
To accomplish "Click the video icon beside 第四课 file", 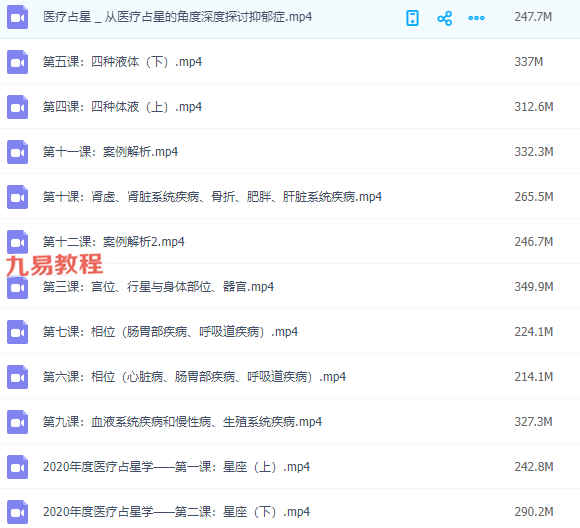I will [17, 107].
